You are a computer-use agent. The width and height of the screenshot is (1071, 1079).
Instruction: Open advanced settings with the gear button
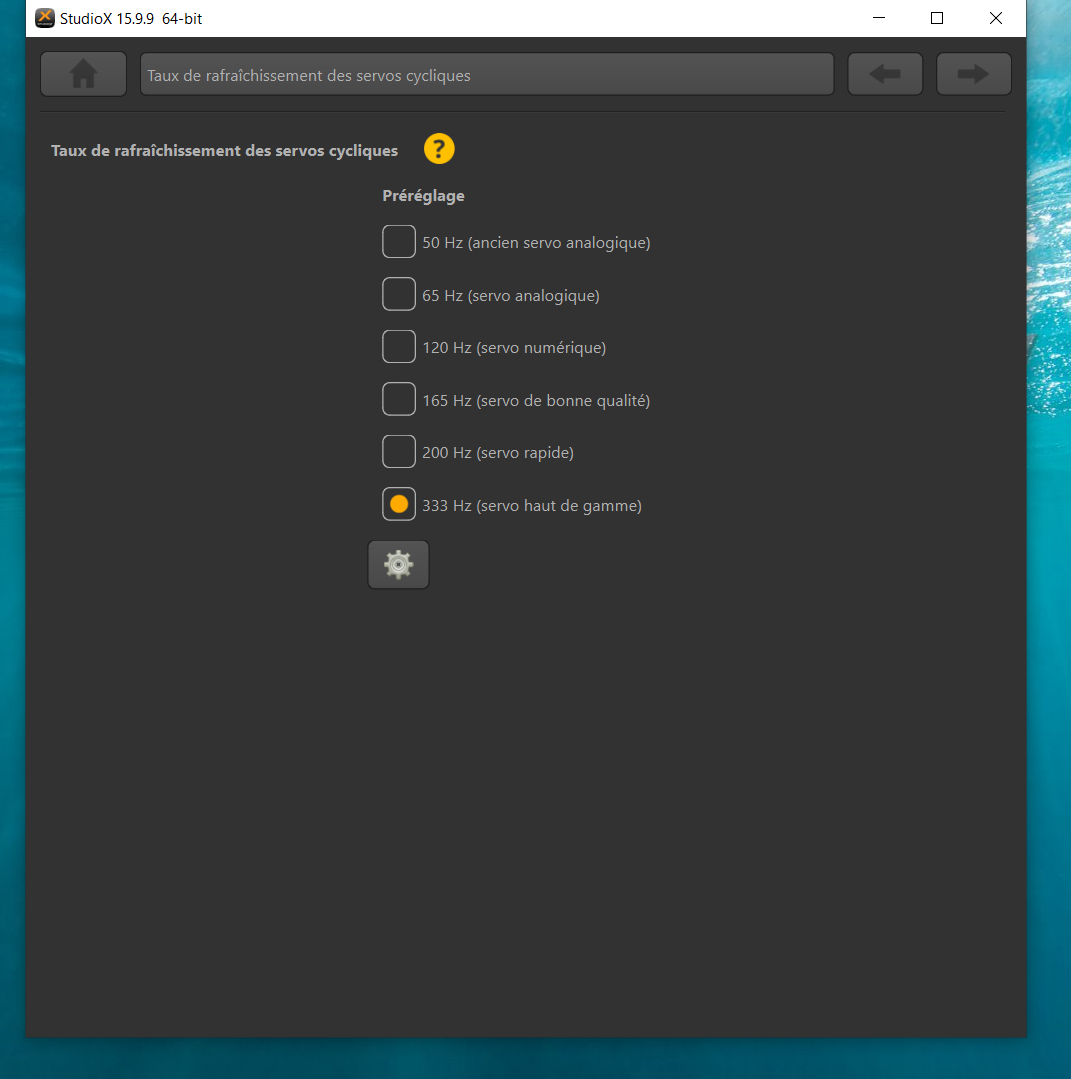pyautogui.click(x=399, y=564)
